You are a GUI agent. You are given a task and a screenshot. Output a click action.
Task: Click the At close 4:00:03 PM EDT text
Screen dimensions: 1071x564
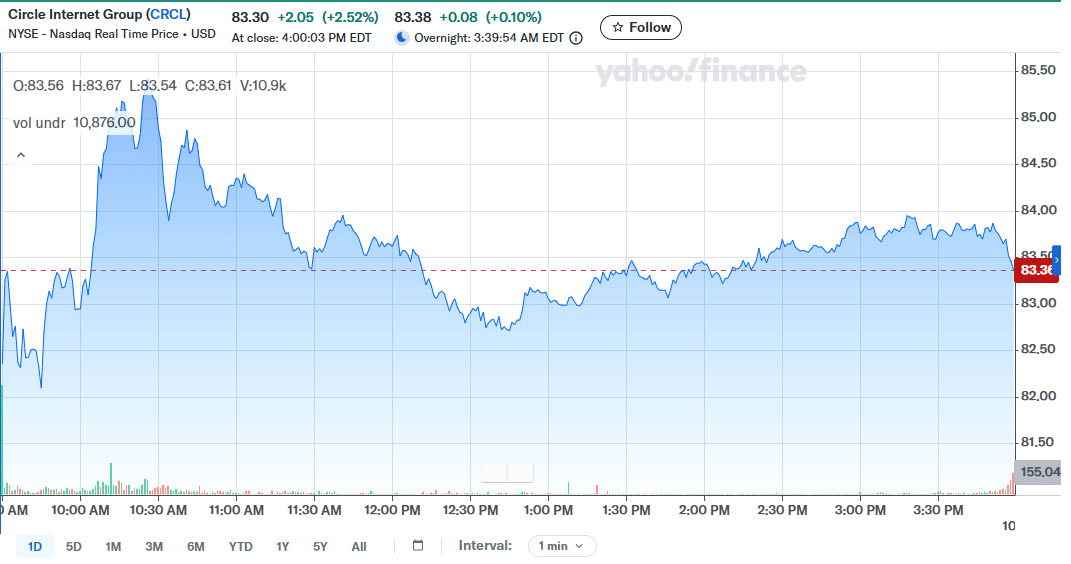click(x=301, y=38)
